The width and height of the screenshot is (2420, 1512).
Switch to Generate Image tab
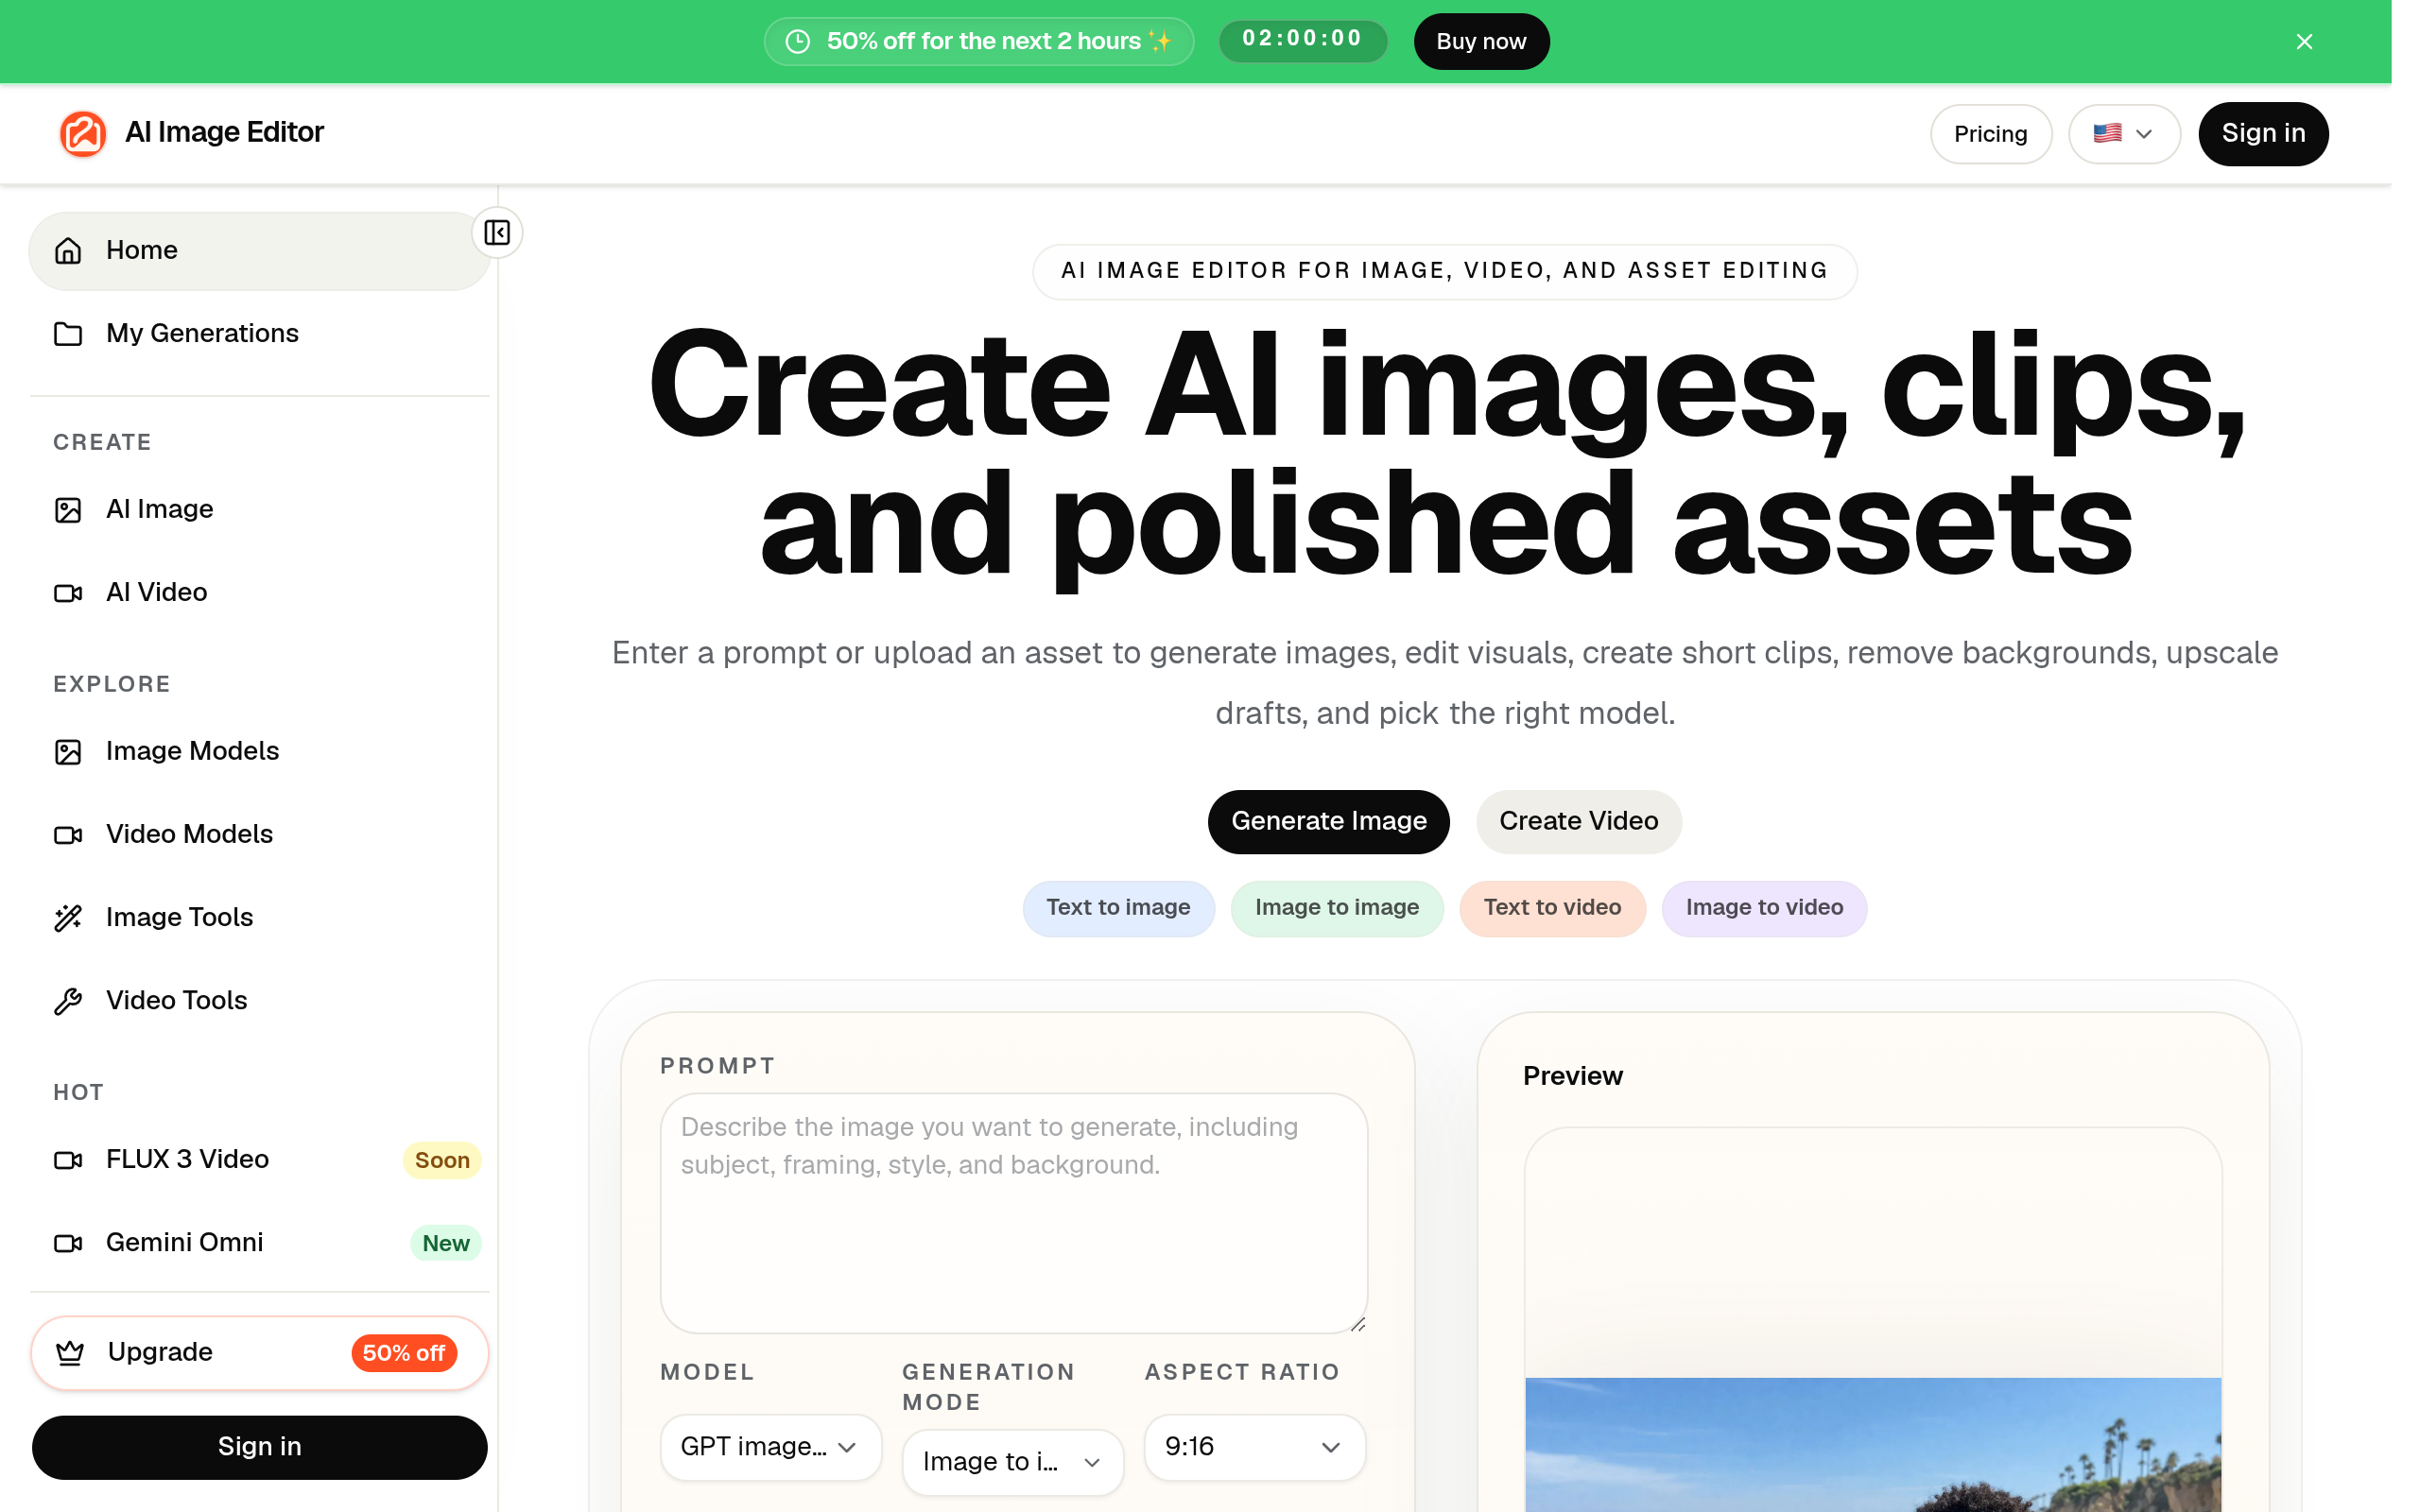click(x=1328, y=822)
